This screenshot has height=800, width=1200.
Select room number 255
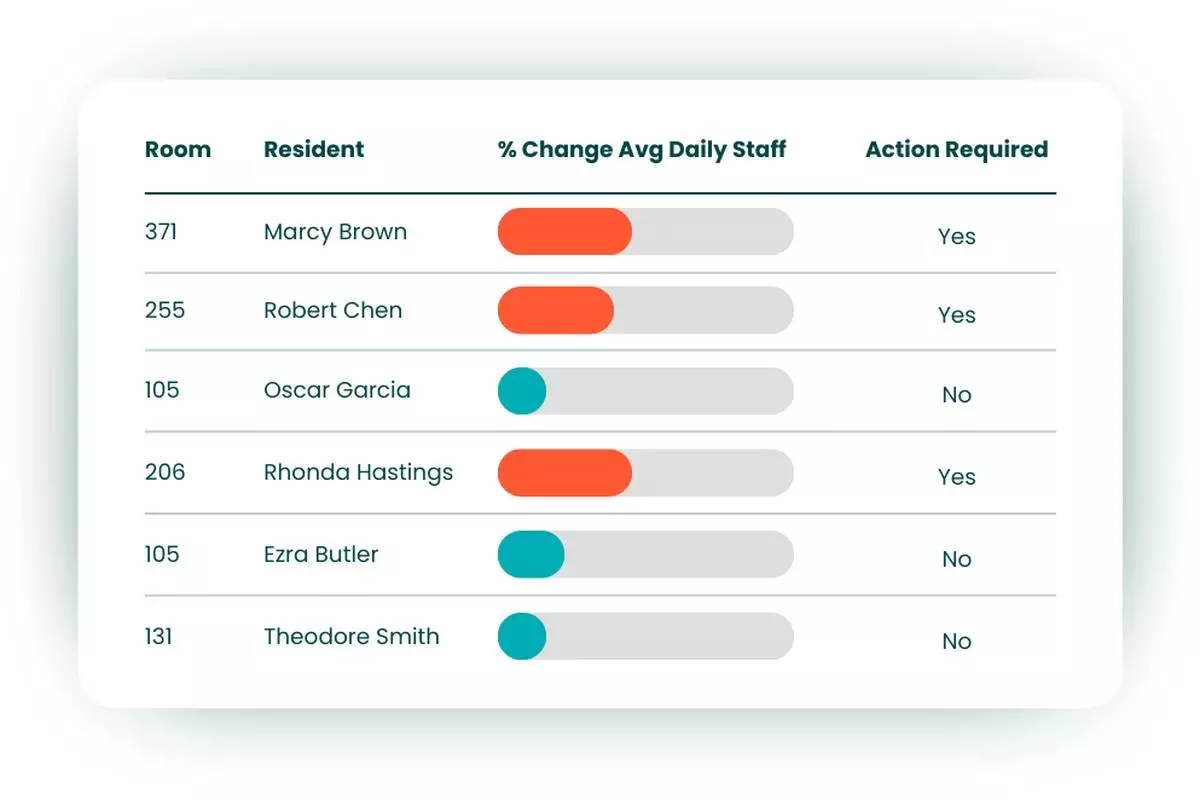(x=165, y=310)
